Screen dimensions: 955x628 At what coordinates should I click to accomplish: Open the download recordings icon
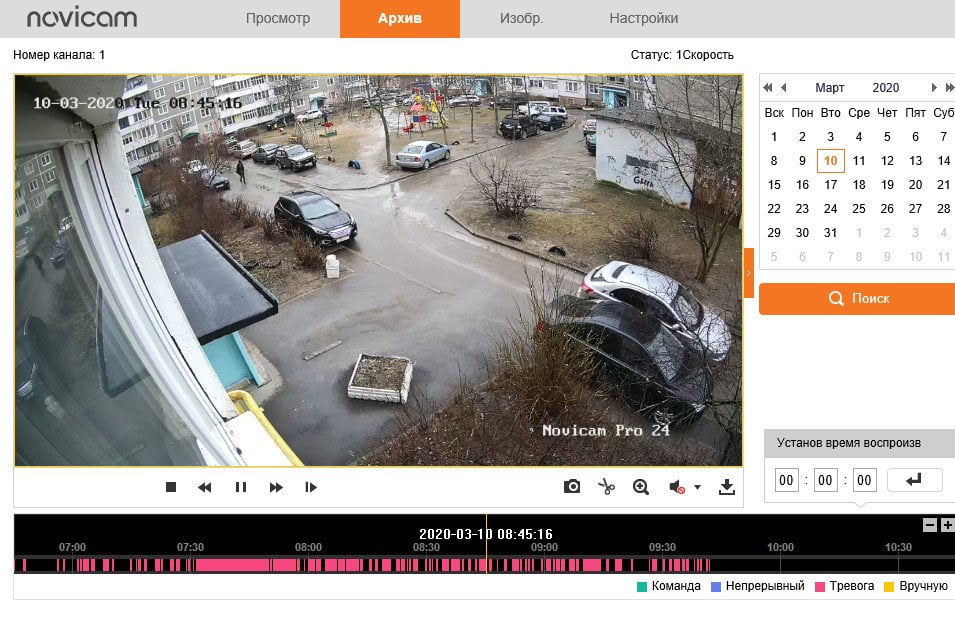(727, 487)
